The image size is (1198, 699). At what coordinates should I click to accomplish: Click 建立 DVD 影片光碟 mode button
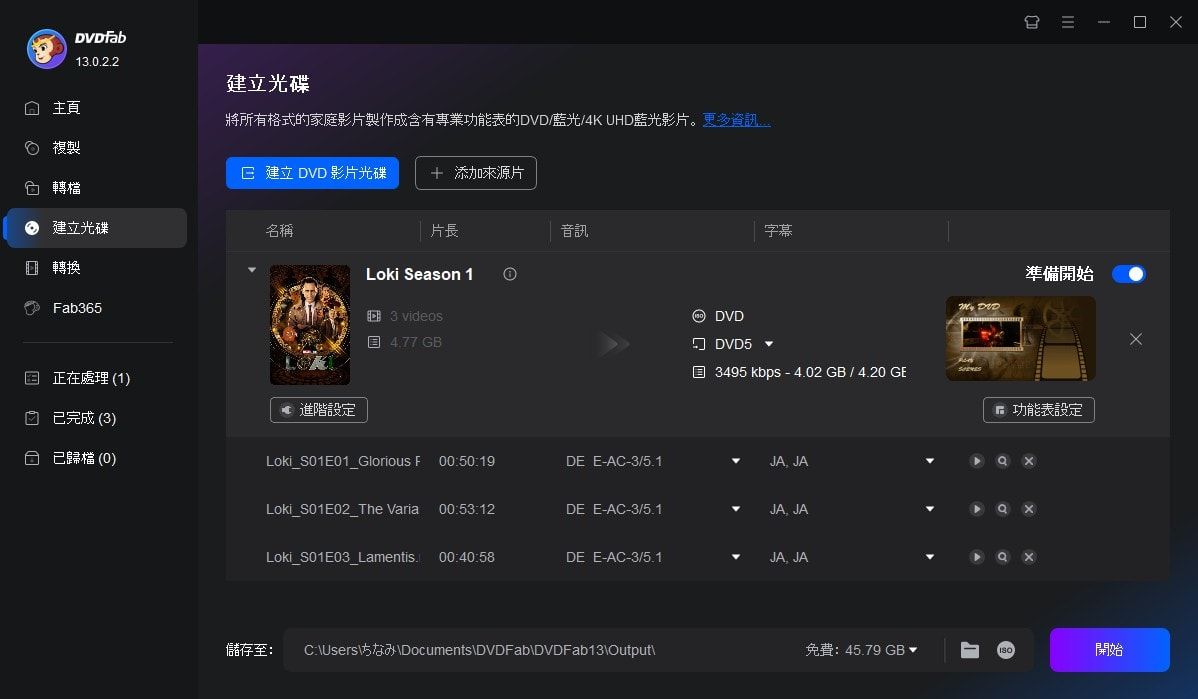point(312,173)
